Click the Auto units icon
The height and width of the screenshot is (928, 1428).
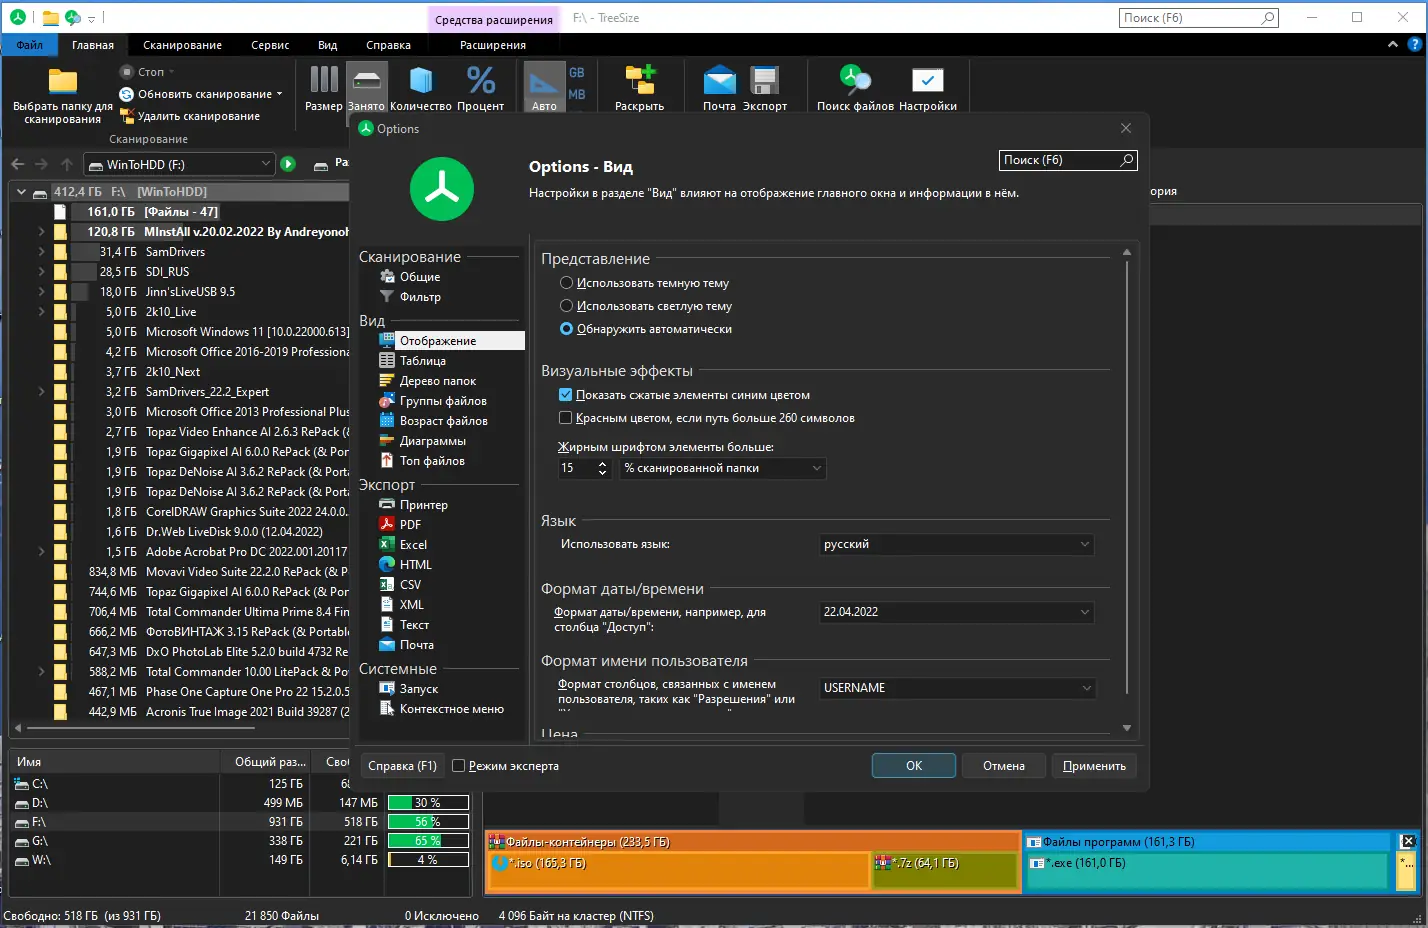(544, 82)
